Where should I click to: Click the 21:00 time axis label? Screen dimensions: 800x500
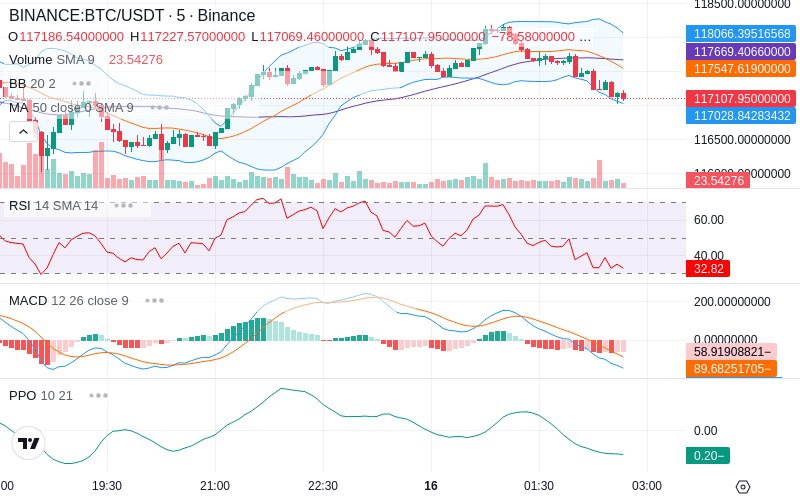(215, 486)
